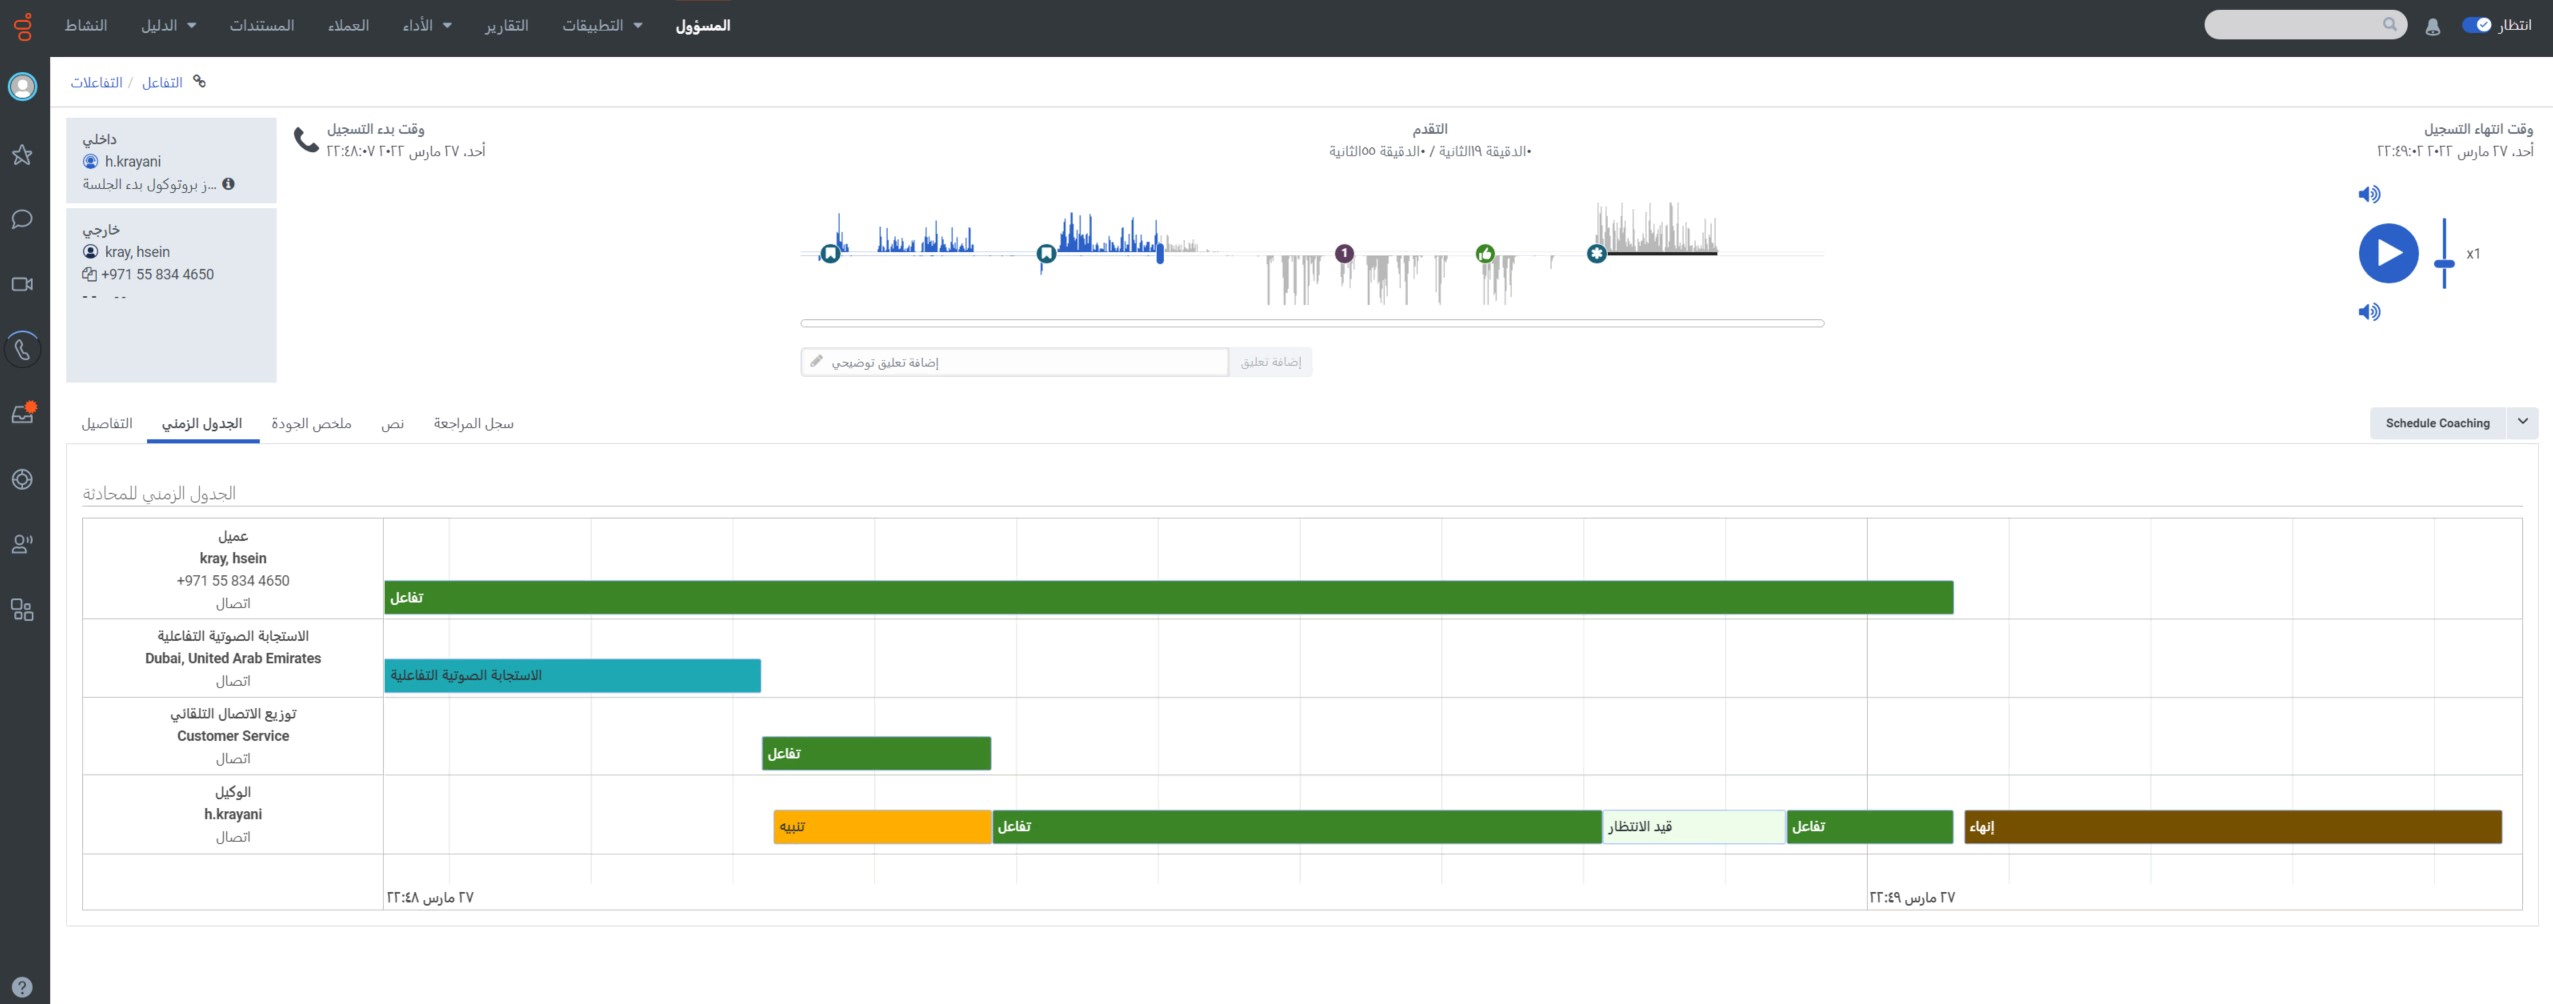Click the help question mark icon
The height and width of the screenshot is (1004, 2553).
tap(22, 987)
